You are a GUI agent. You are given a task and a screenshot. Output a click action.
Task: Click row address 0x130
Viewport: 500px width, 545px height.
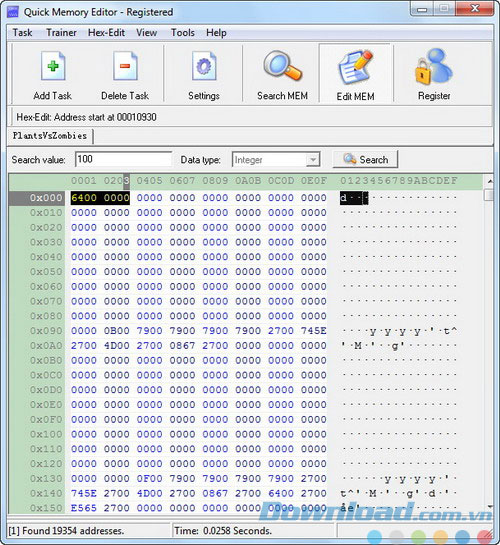46,479
